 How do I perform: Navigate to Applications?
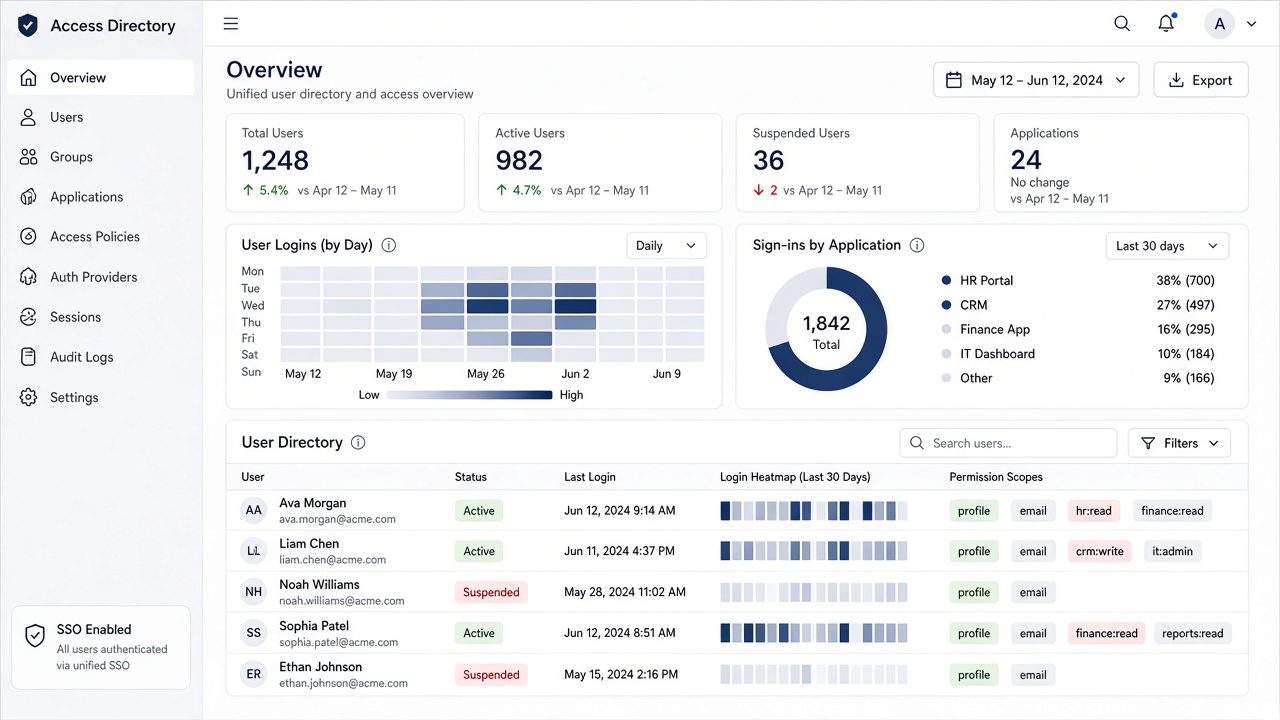101,197
